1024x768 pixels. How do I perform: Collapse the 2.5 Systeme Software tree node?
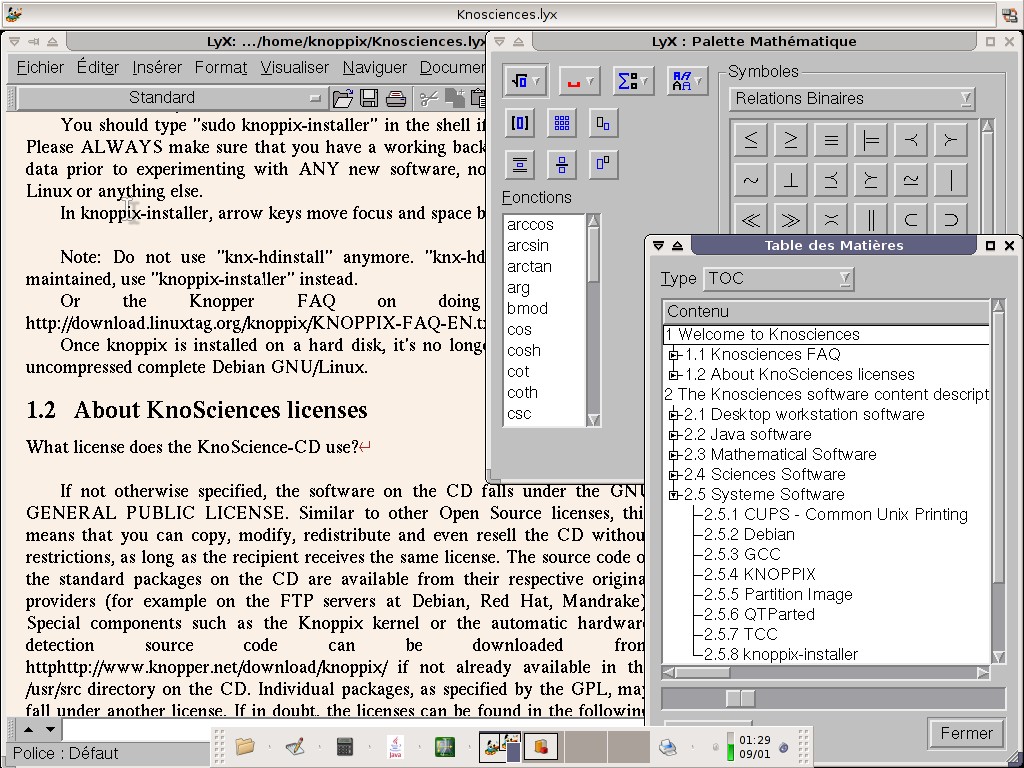coord(674,494)
